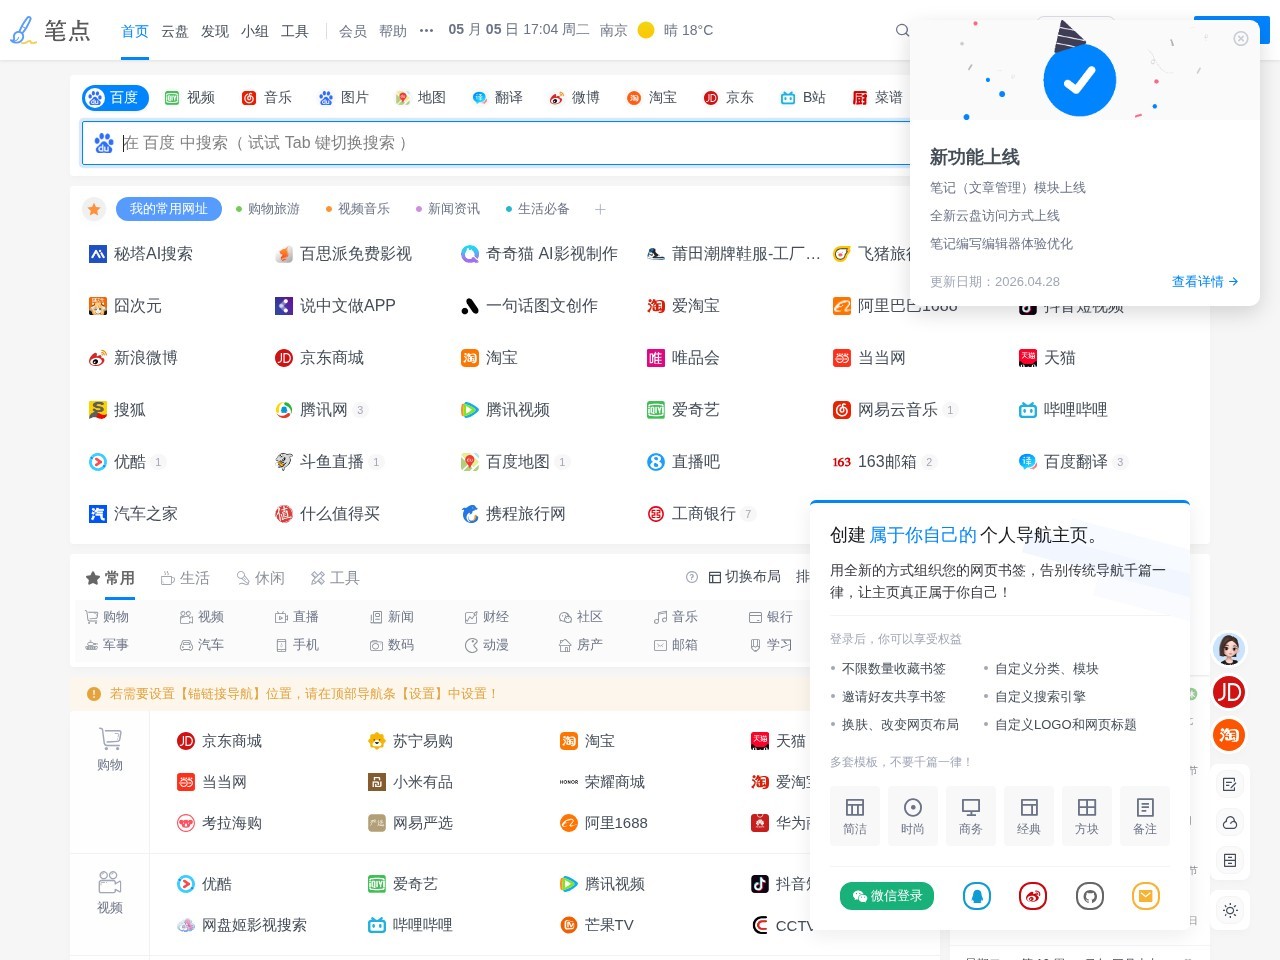Open 帮助 in top navigation
The image size is (1280, 960).
(393, 31)
